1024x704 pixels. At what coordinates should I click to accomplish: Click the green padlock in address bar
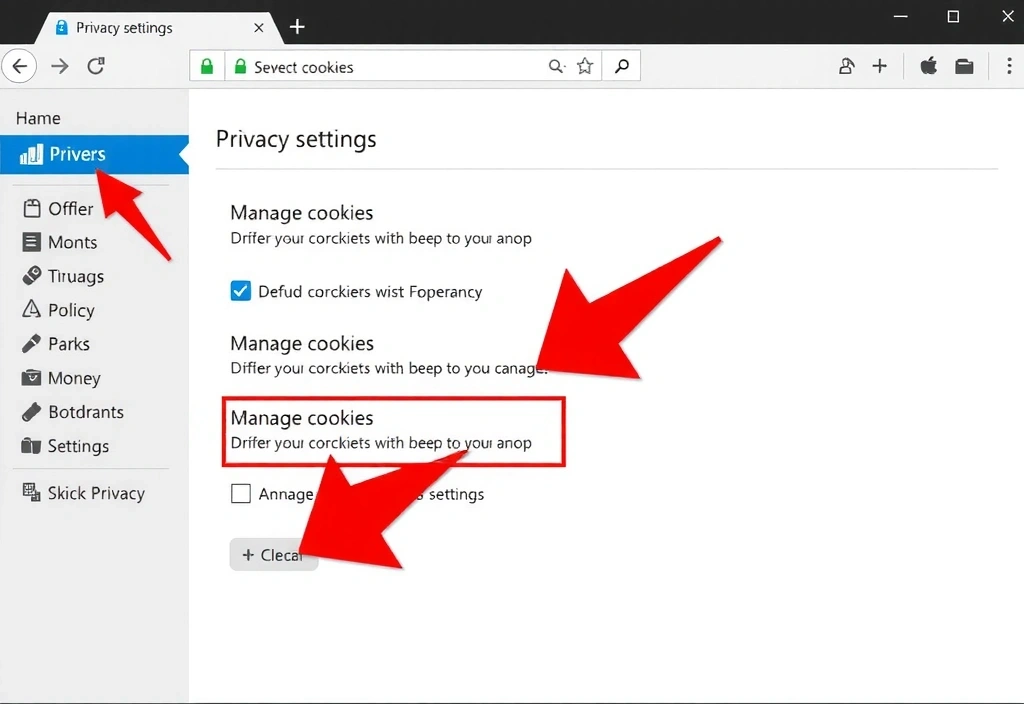[x=206, y=66]
